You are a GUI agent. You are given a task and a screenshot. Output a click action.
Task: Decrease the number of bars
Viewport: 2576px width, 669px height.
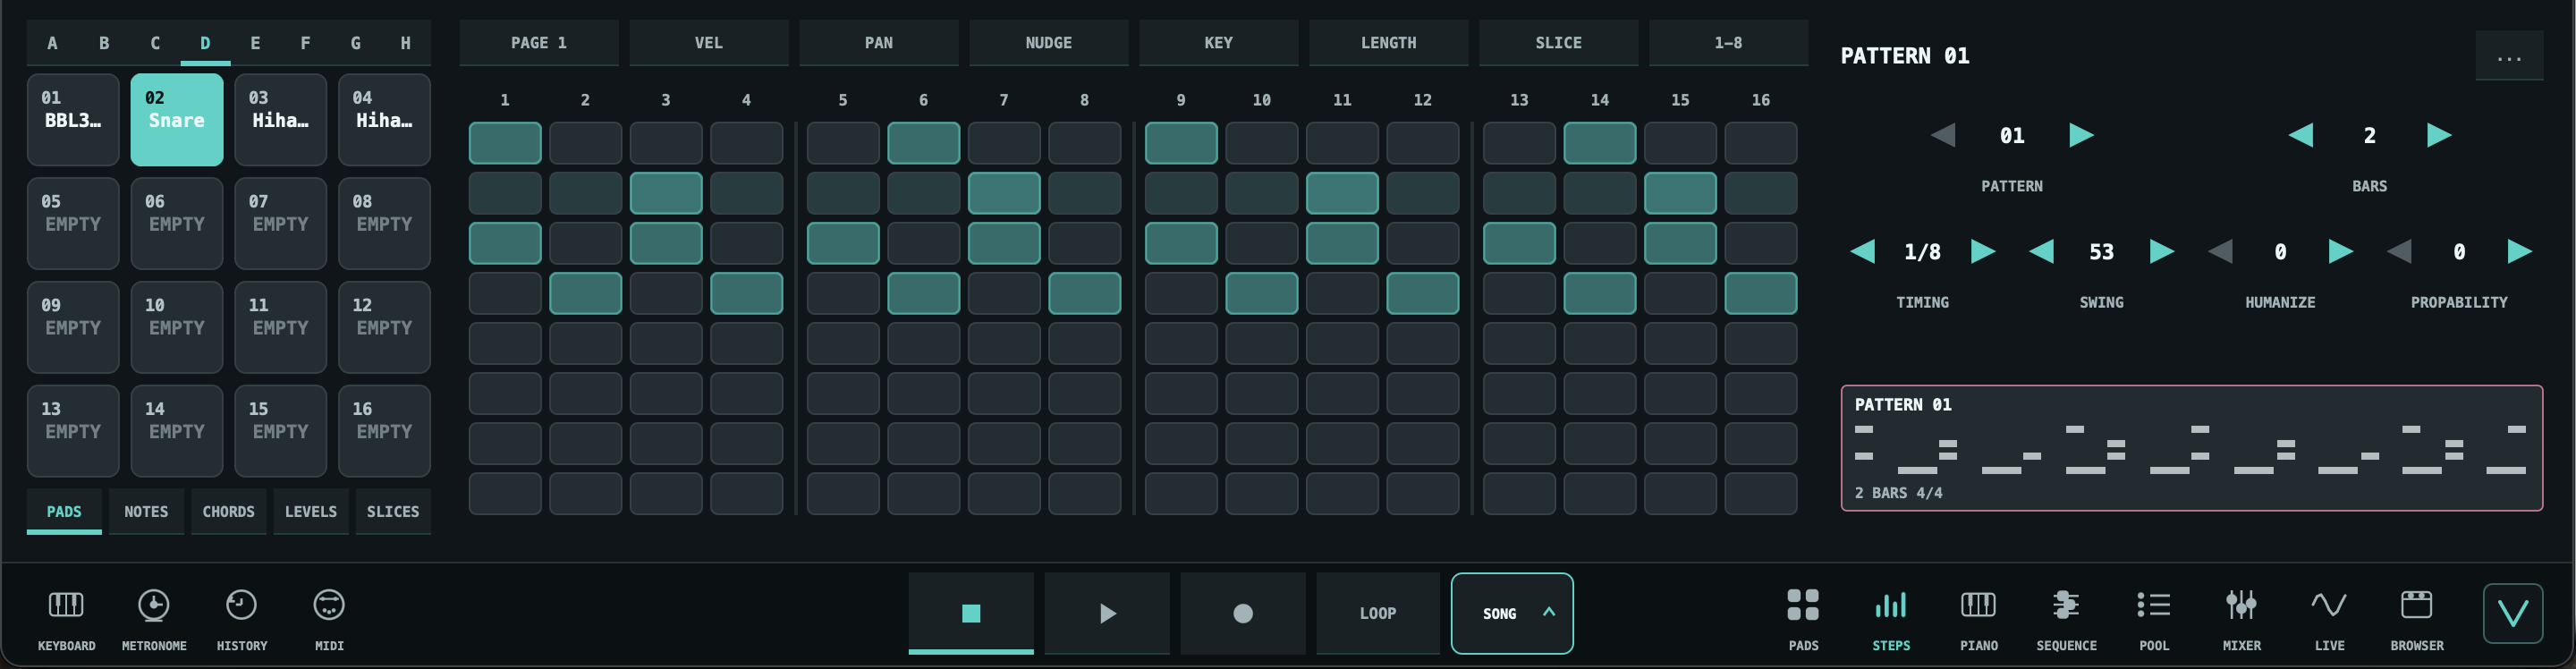pos(2300,135)
